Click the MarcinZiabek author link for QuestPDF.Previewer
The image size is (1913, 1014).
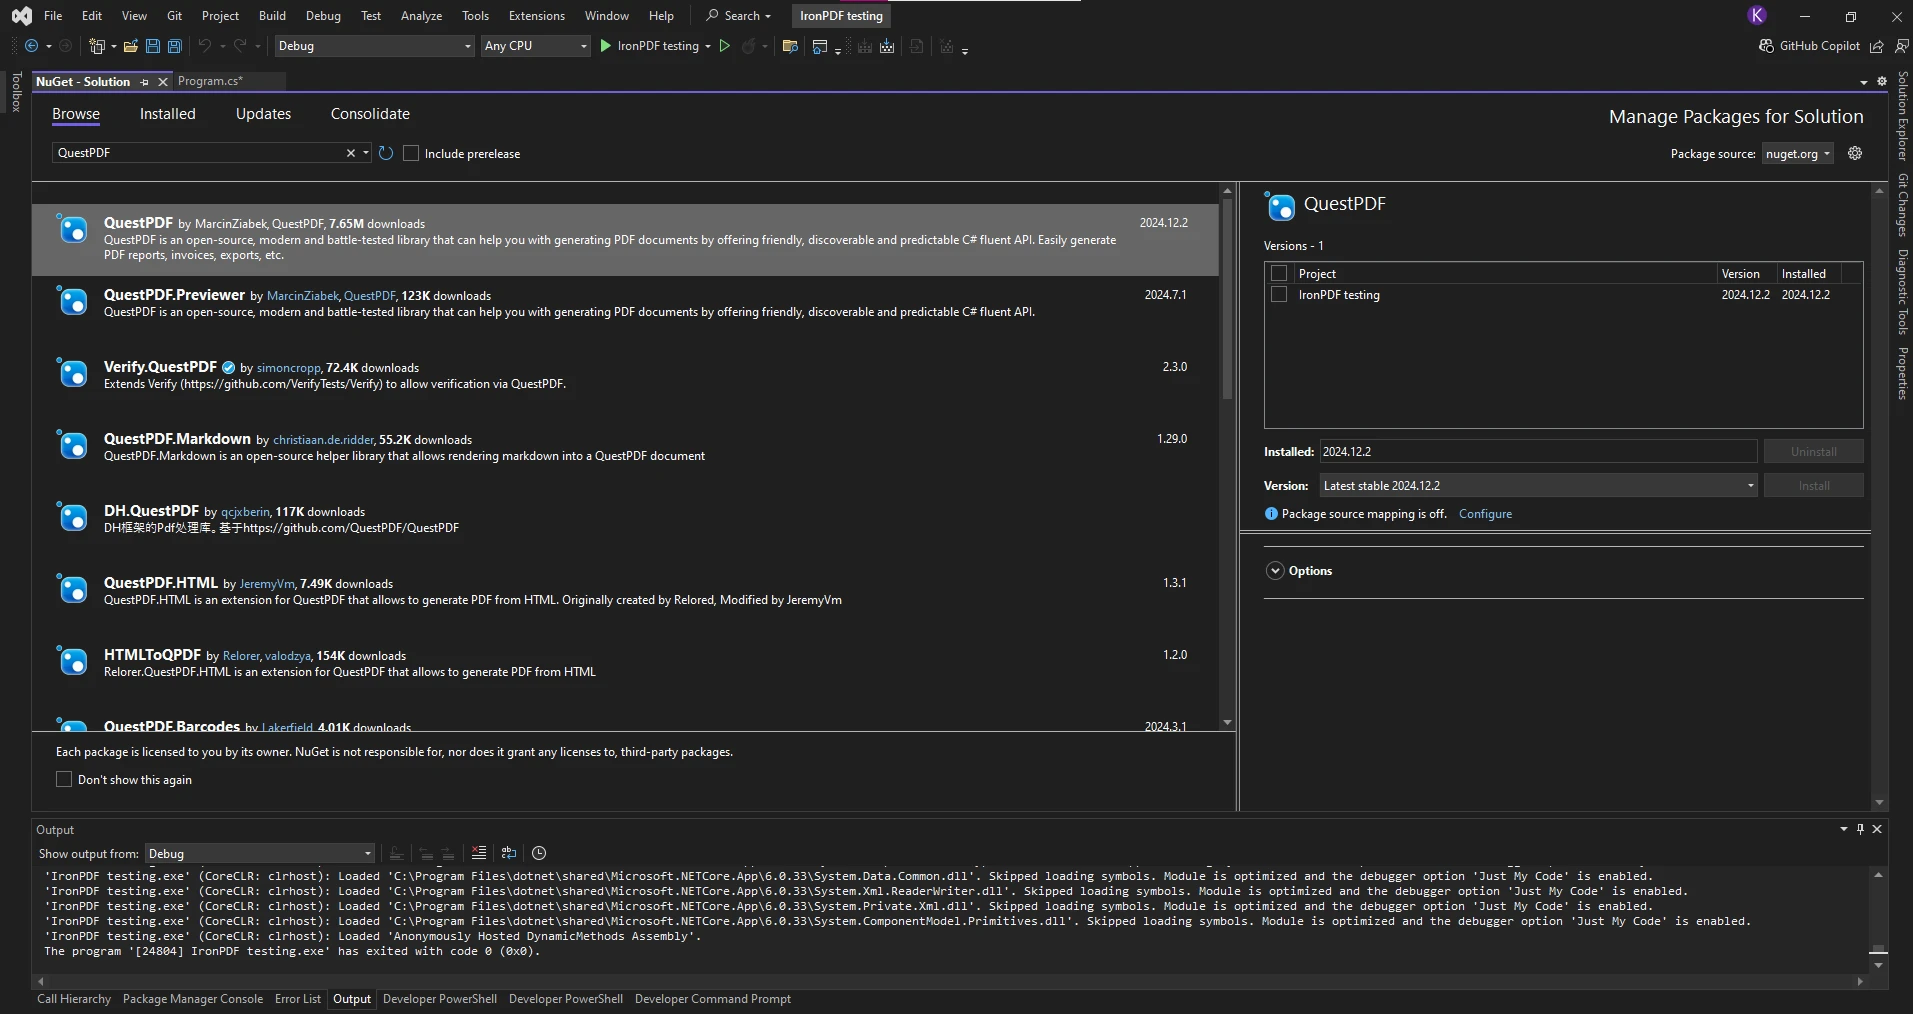tap(303, 296)
